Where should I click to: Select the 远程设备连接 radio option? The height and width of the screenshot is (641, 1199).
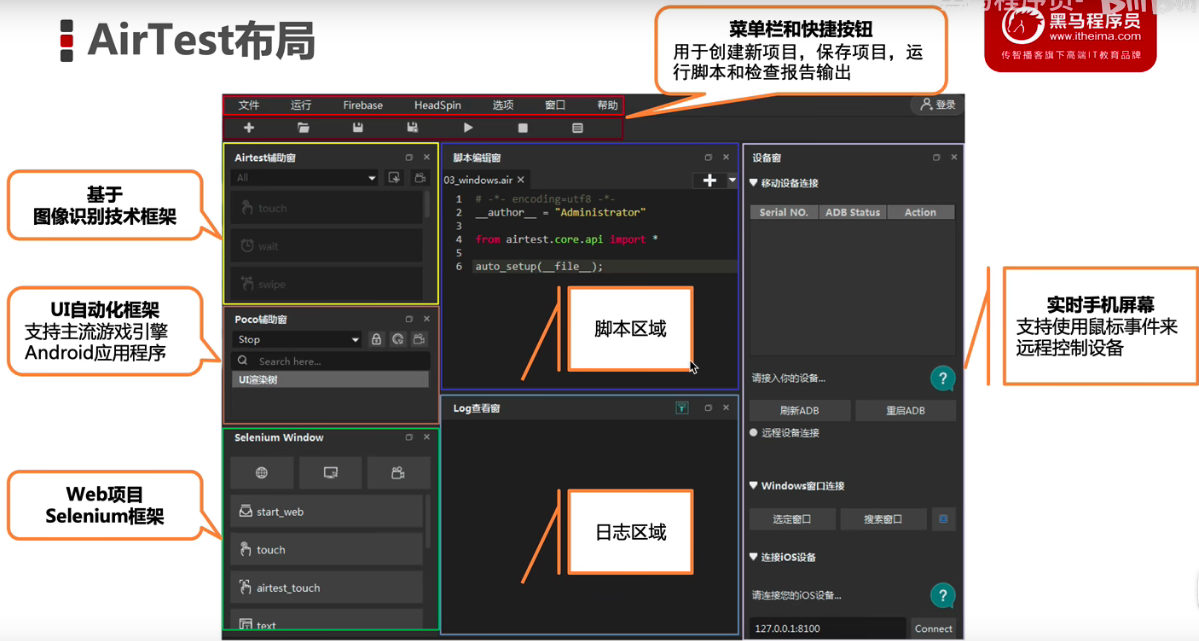(753, 433)
